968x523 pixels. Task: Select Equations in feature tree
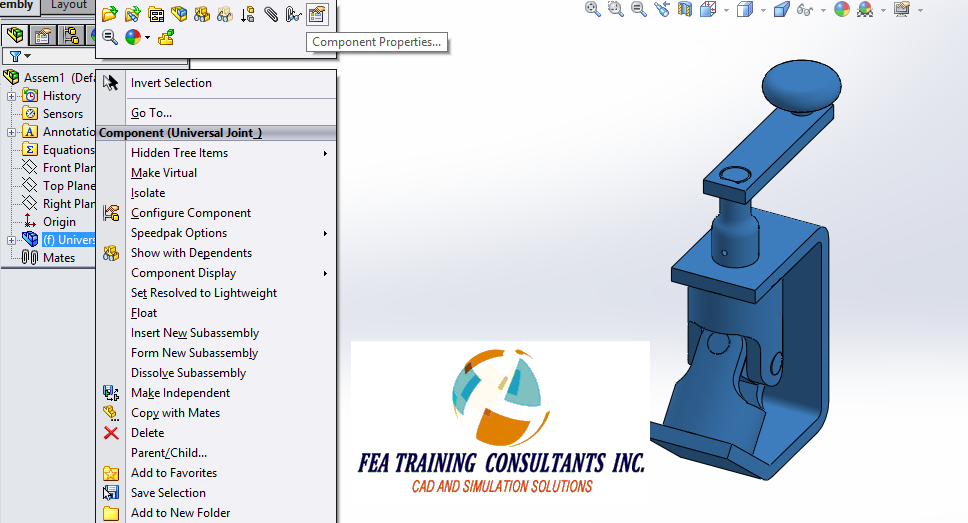click(58, 149)
